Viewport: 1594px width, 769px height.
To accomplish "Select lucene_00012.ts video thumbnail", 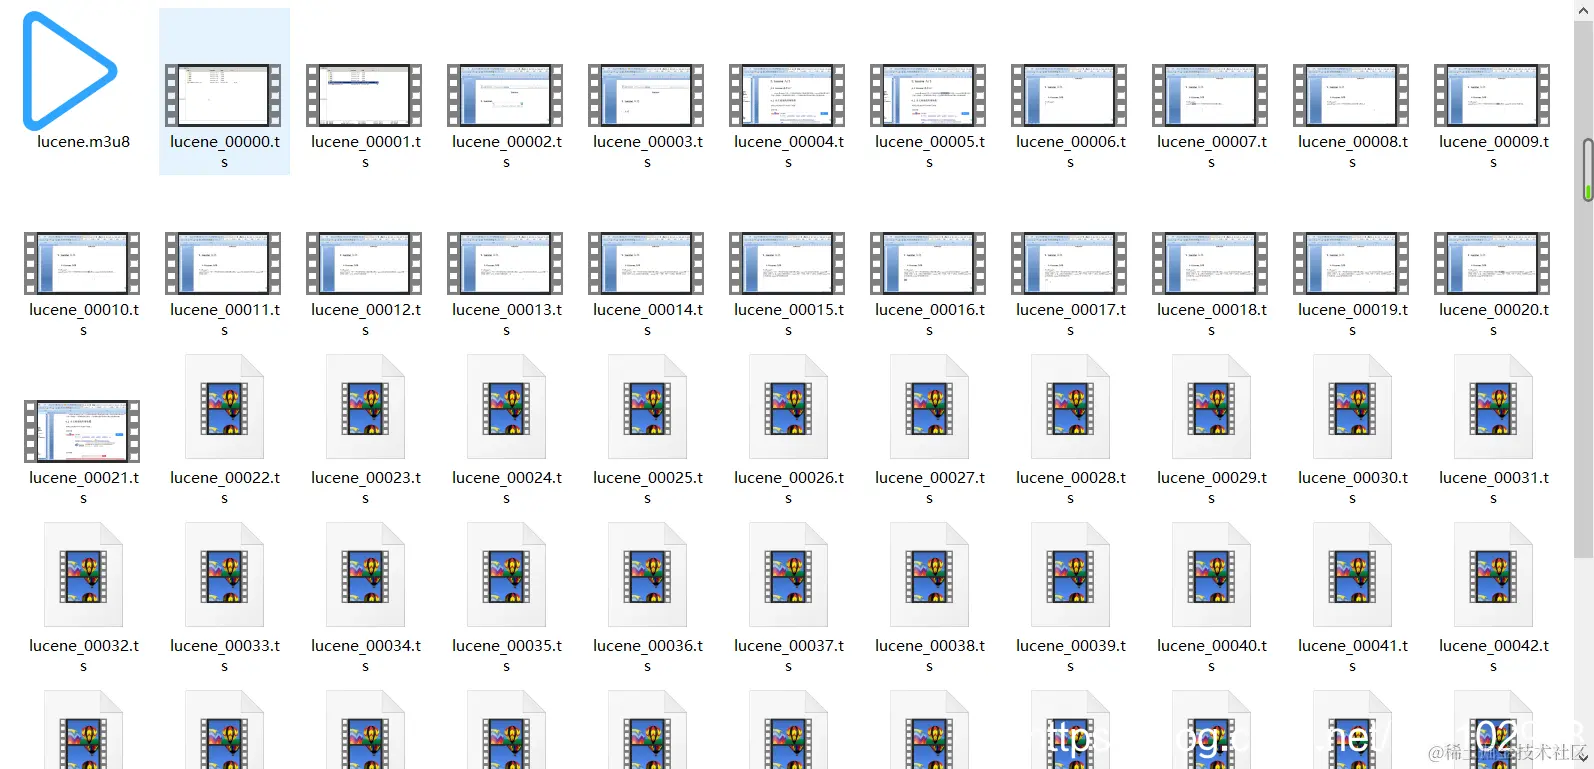I will click(364, 264).
